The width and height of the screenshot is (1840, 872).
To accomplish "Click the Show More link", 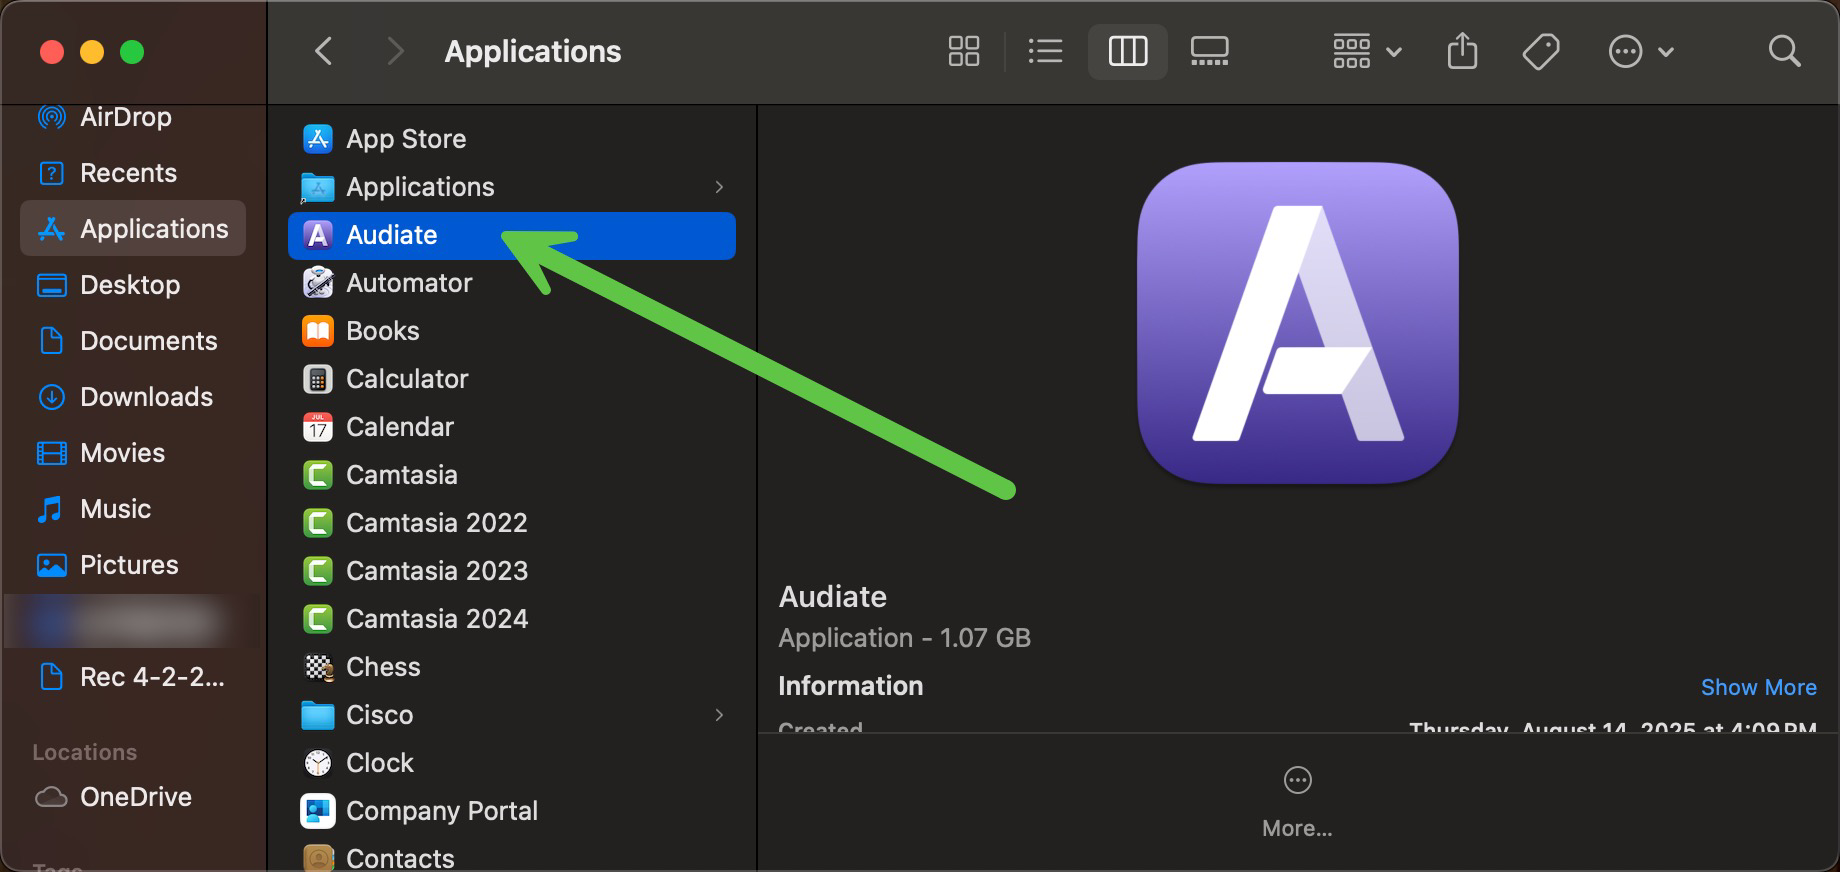I will [1758, 687].
